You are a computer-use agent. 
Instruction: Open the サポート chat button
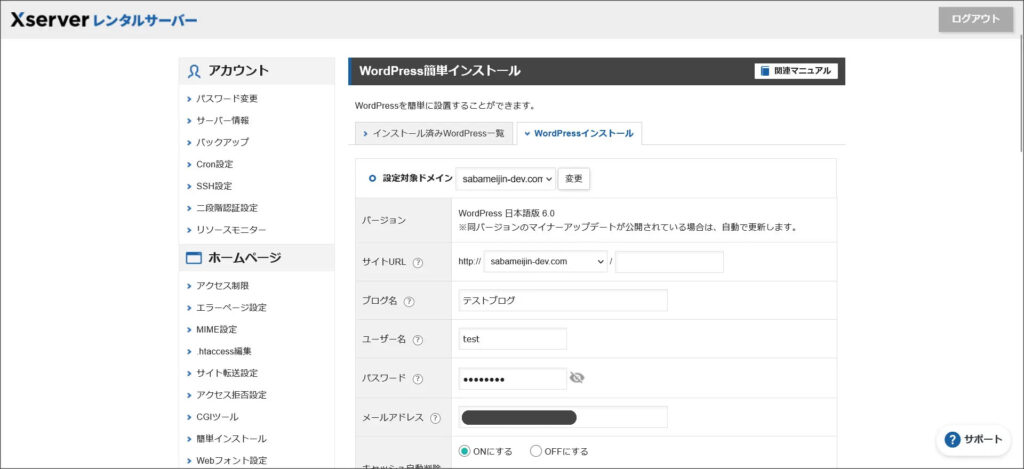pyautogui.click(x=973, y=440)
